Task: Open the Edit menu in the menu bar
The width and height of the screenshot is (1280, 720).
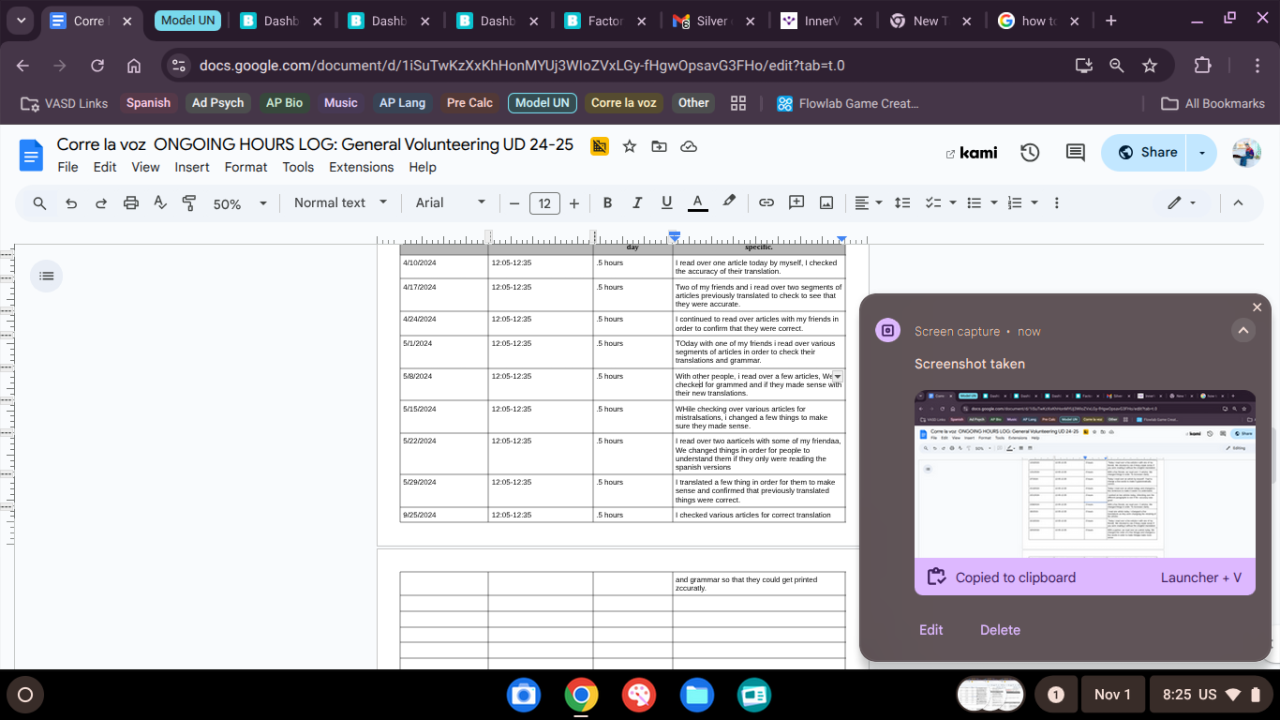Action: tap(105, 167)
